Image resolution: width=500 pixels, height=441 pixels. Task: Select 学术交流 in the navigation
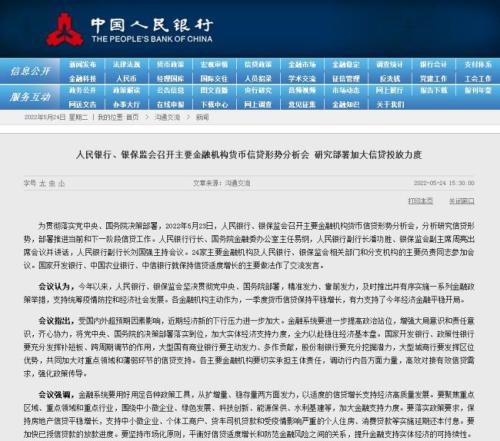(302, 79)
